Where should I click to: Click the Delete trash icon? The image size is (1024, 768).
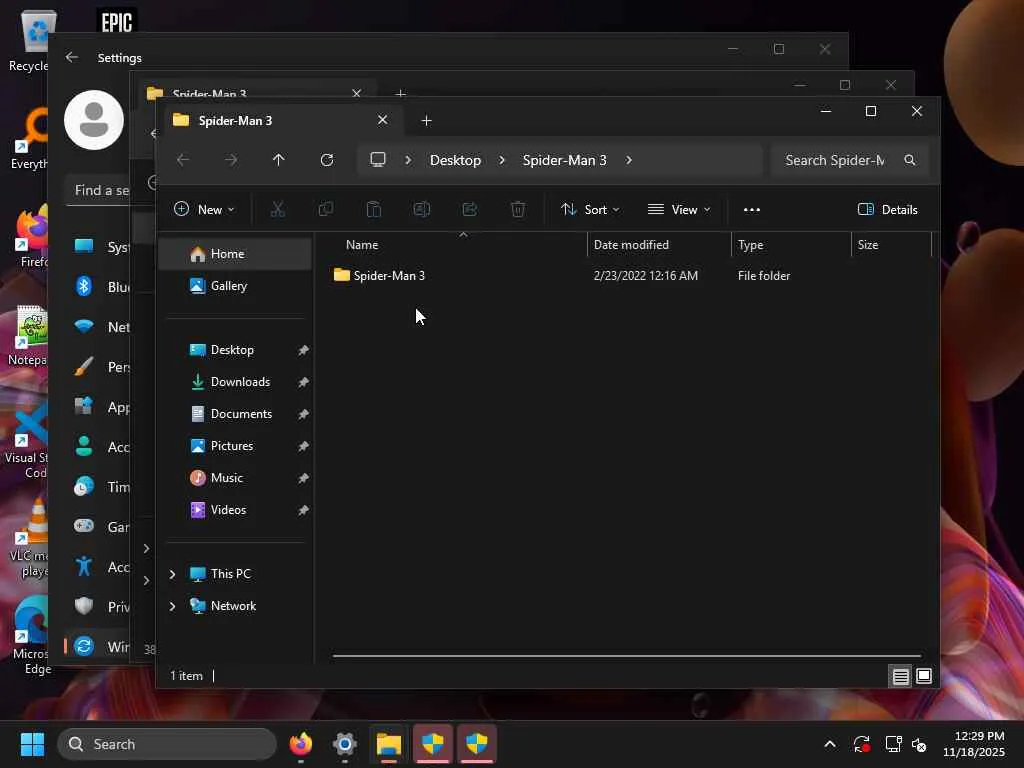(518, 209)
